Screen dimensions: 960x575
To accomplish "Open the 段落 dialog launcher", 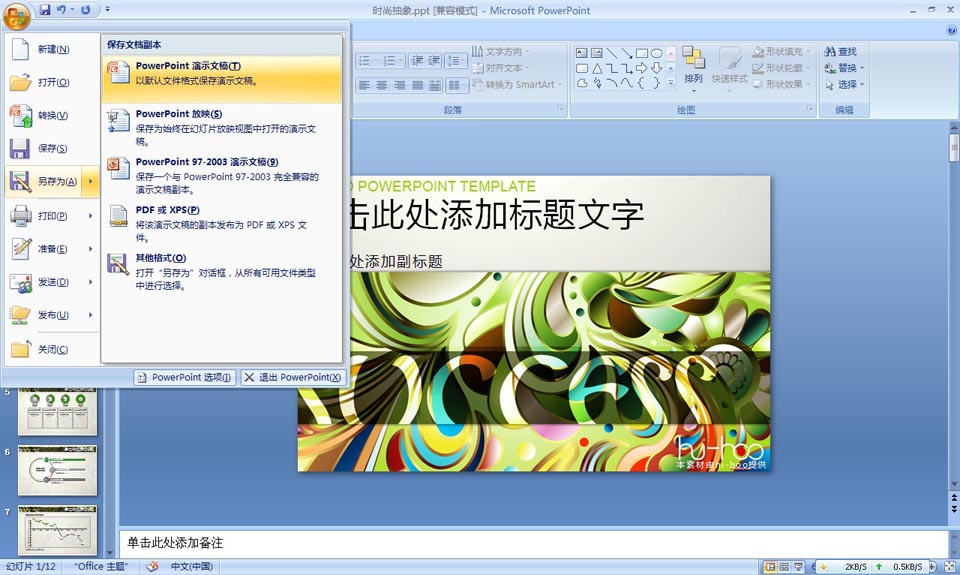I will (560, 108).
